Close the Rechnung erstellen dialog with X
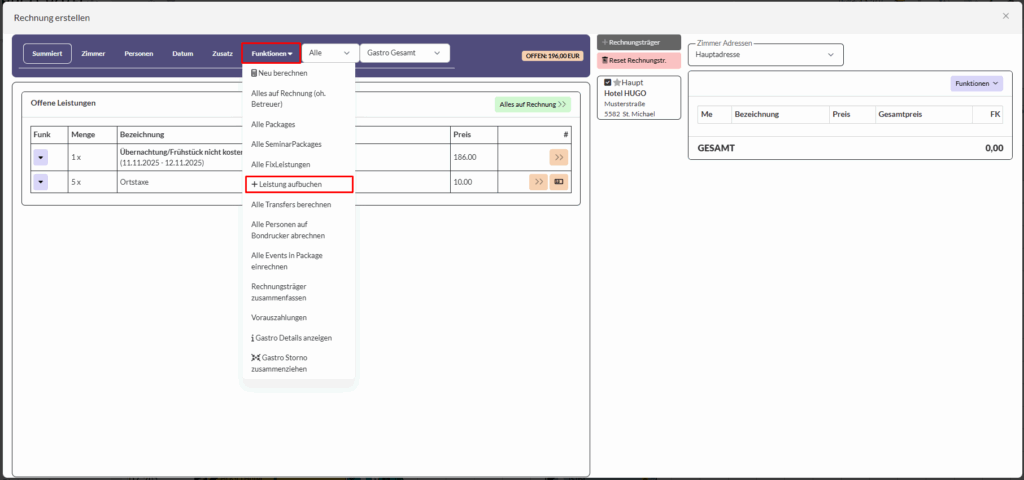 (1005, 16)
